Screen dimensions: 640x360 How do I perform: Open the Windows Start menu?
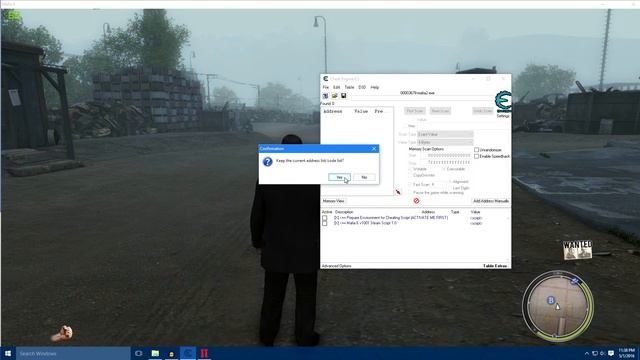coord(8,353)
